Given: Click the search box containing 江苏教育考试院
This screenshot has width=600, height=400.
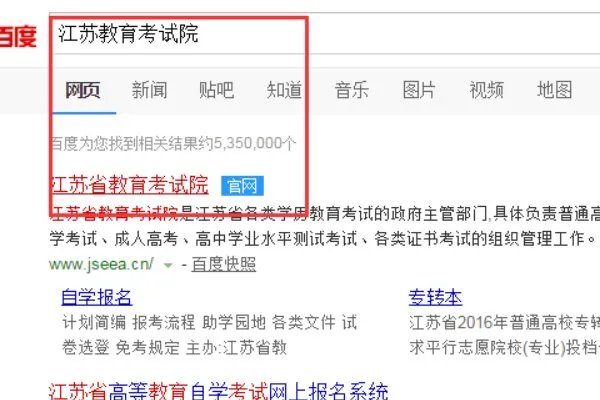Looking at the screenshot, I should [324, 34].
